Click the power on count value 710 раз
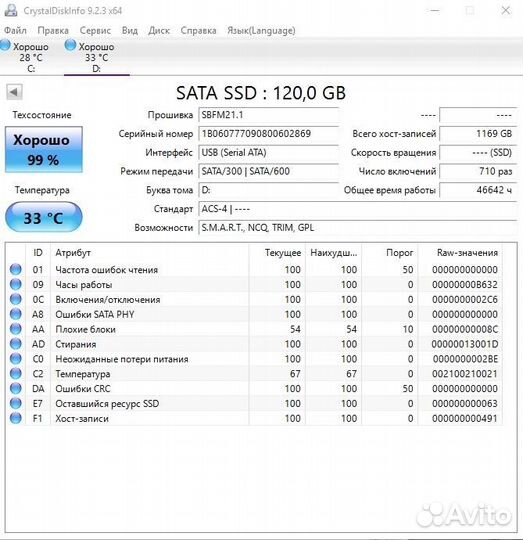523x540 pixels. [x=478, y=171]
